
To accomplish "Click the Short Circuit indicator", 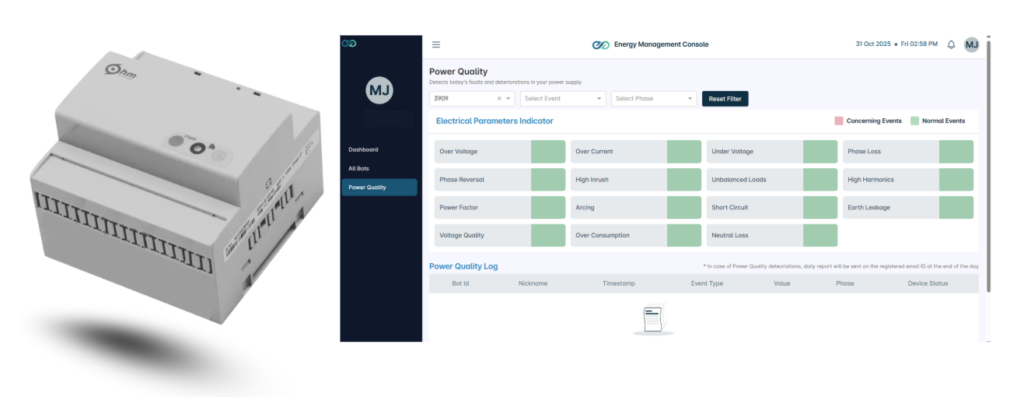I will pyautogui.click(x=772, y=208).
